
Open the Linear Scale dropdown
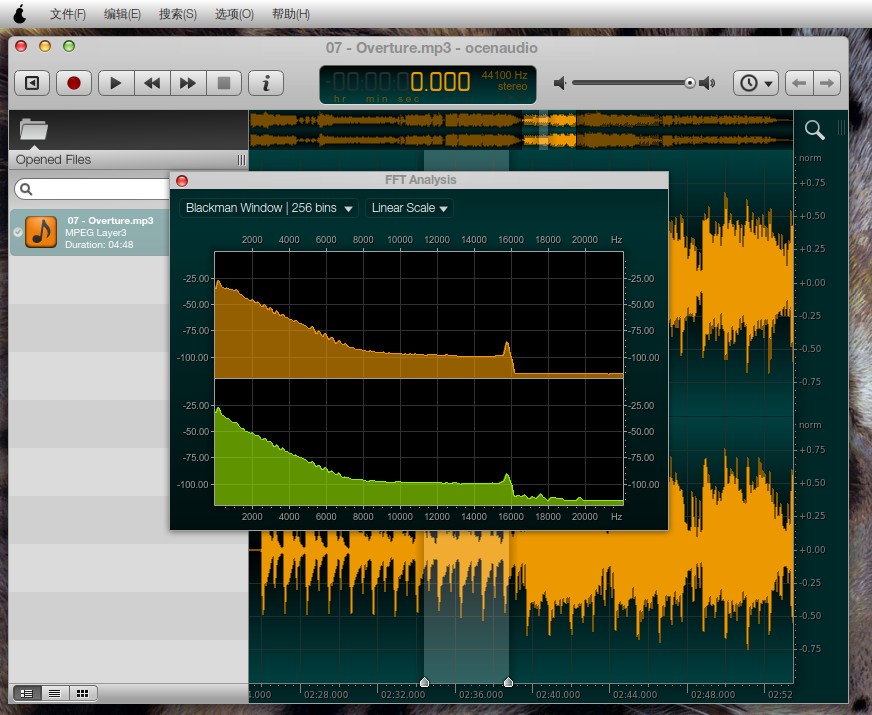click(x=409, y=208)
